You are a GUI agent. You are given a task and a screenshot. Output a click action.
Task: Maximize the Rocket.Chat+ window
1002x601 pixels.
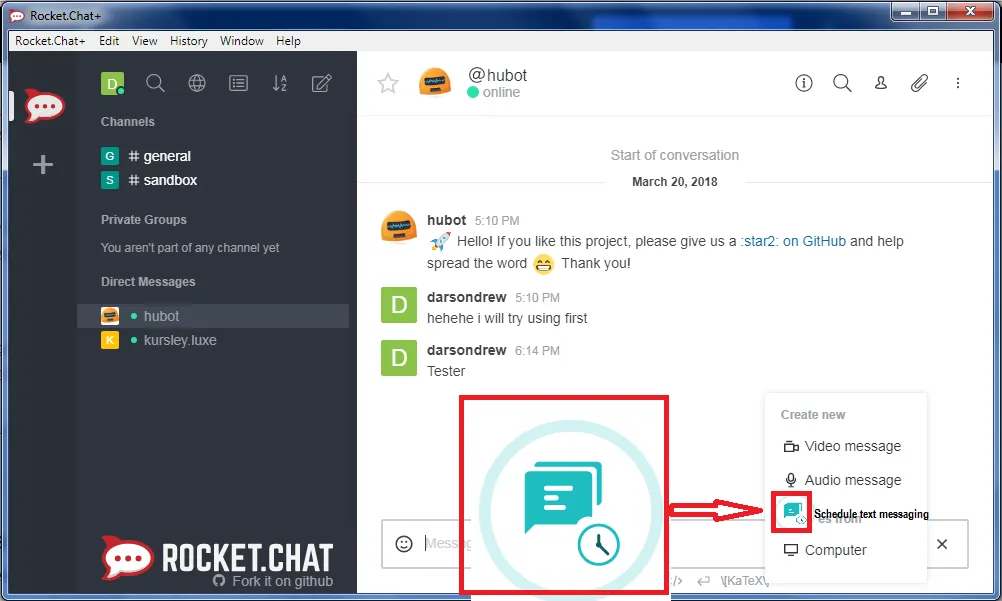[933, 12]
